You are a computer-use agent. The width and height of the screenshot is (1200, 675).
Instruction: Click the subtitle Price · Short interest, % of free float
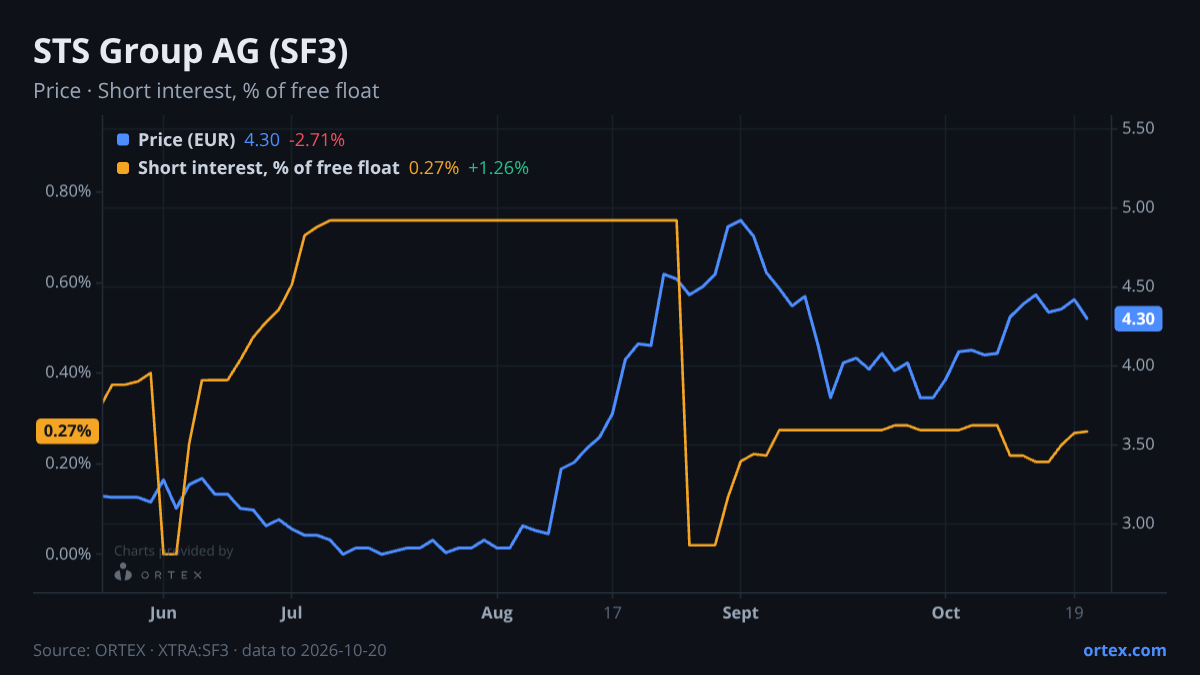coord(206,91)
